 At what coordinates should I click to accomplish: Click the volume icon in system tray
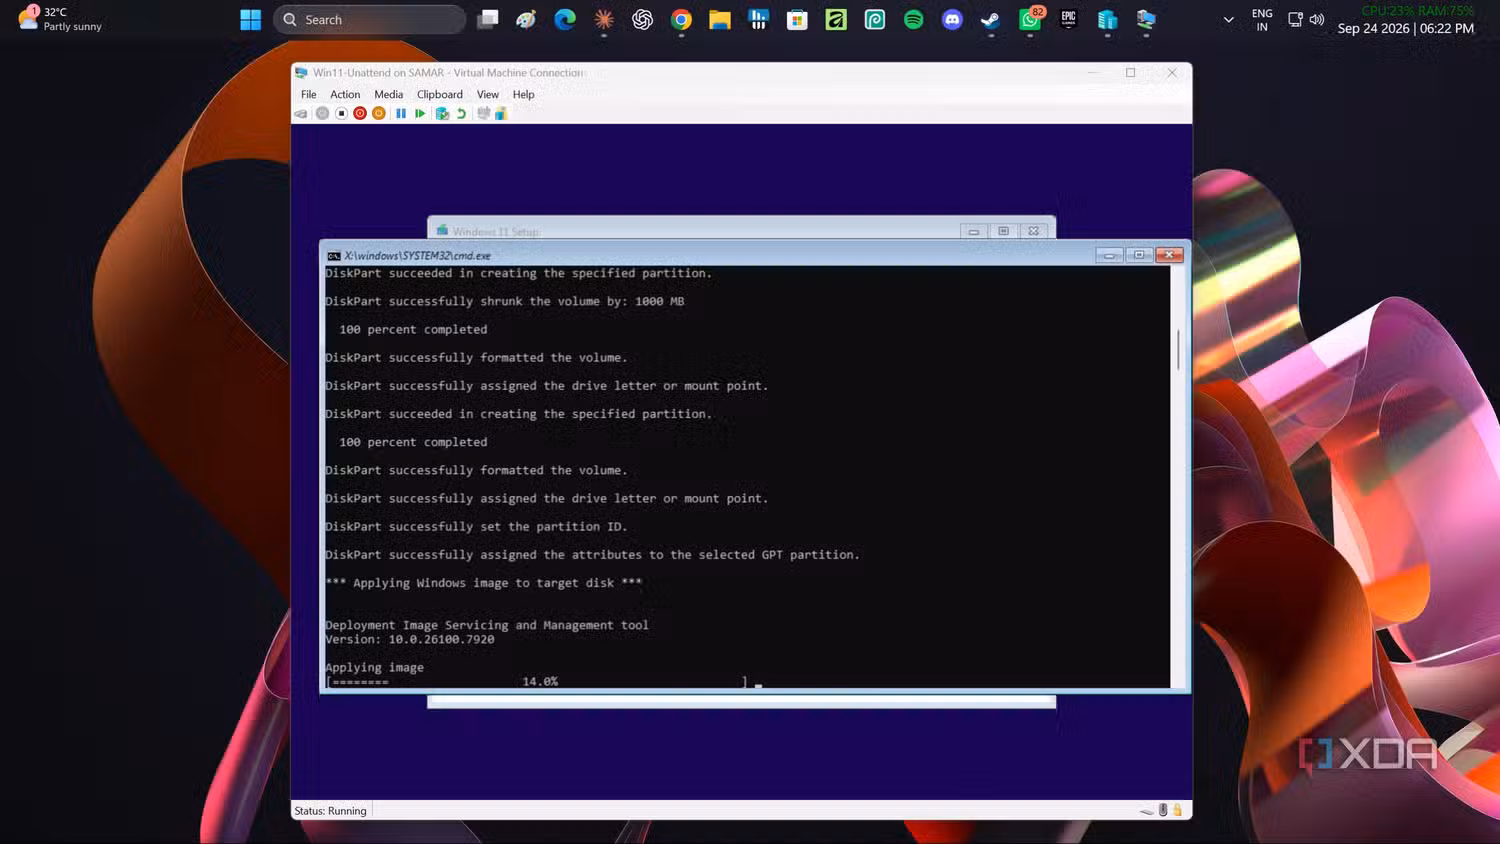[1317, 20]
